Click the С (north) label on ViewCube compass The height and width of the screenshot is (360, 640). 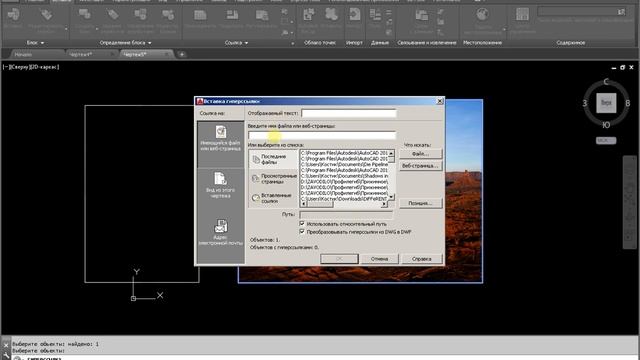point(606,82)
